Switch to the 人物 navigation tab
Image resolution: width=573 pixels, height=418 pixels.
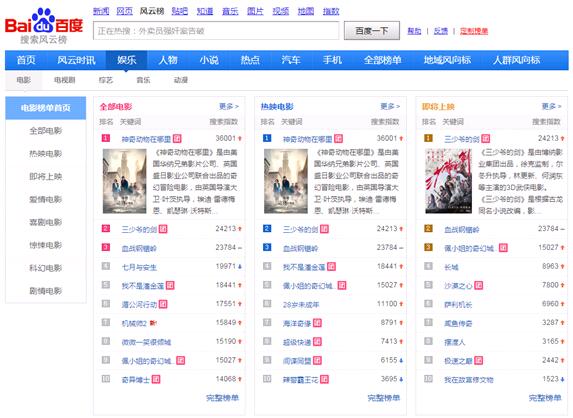168,60
